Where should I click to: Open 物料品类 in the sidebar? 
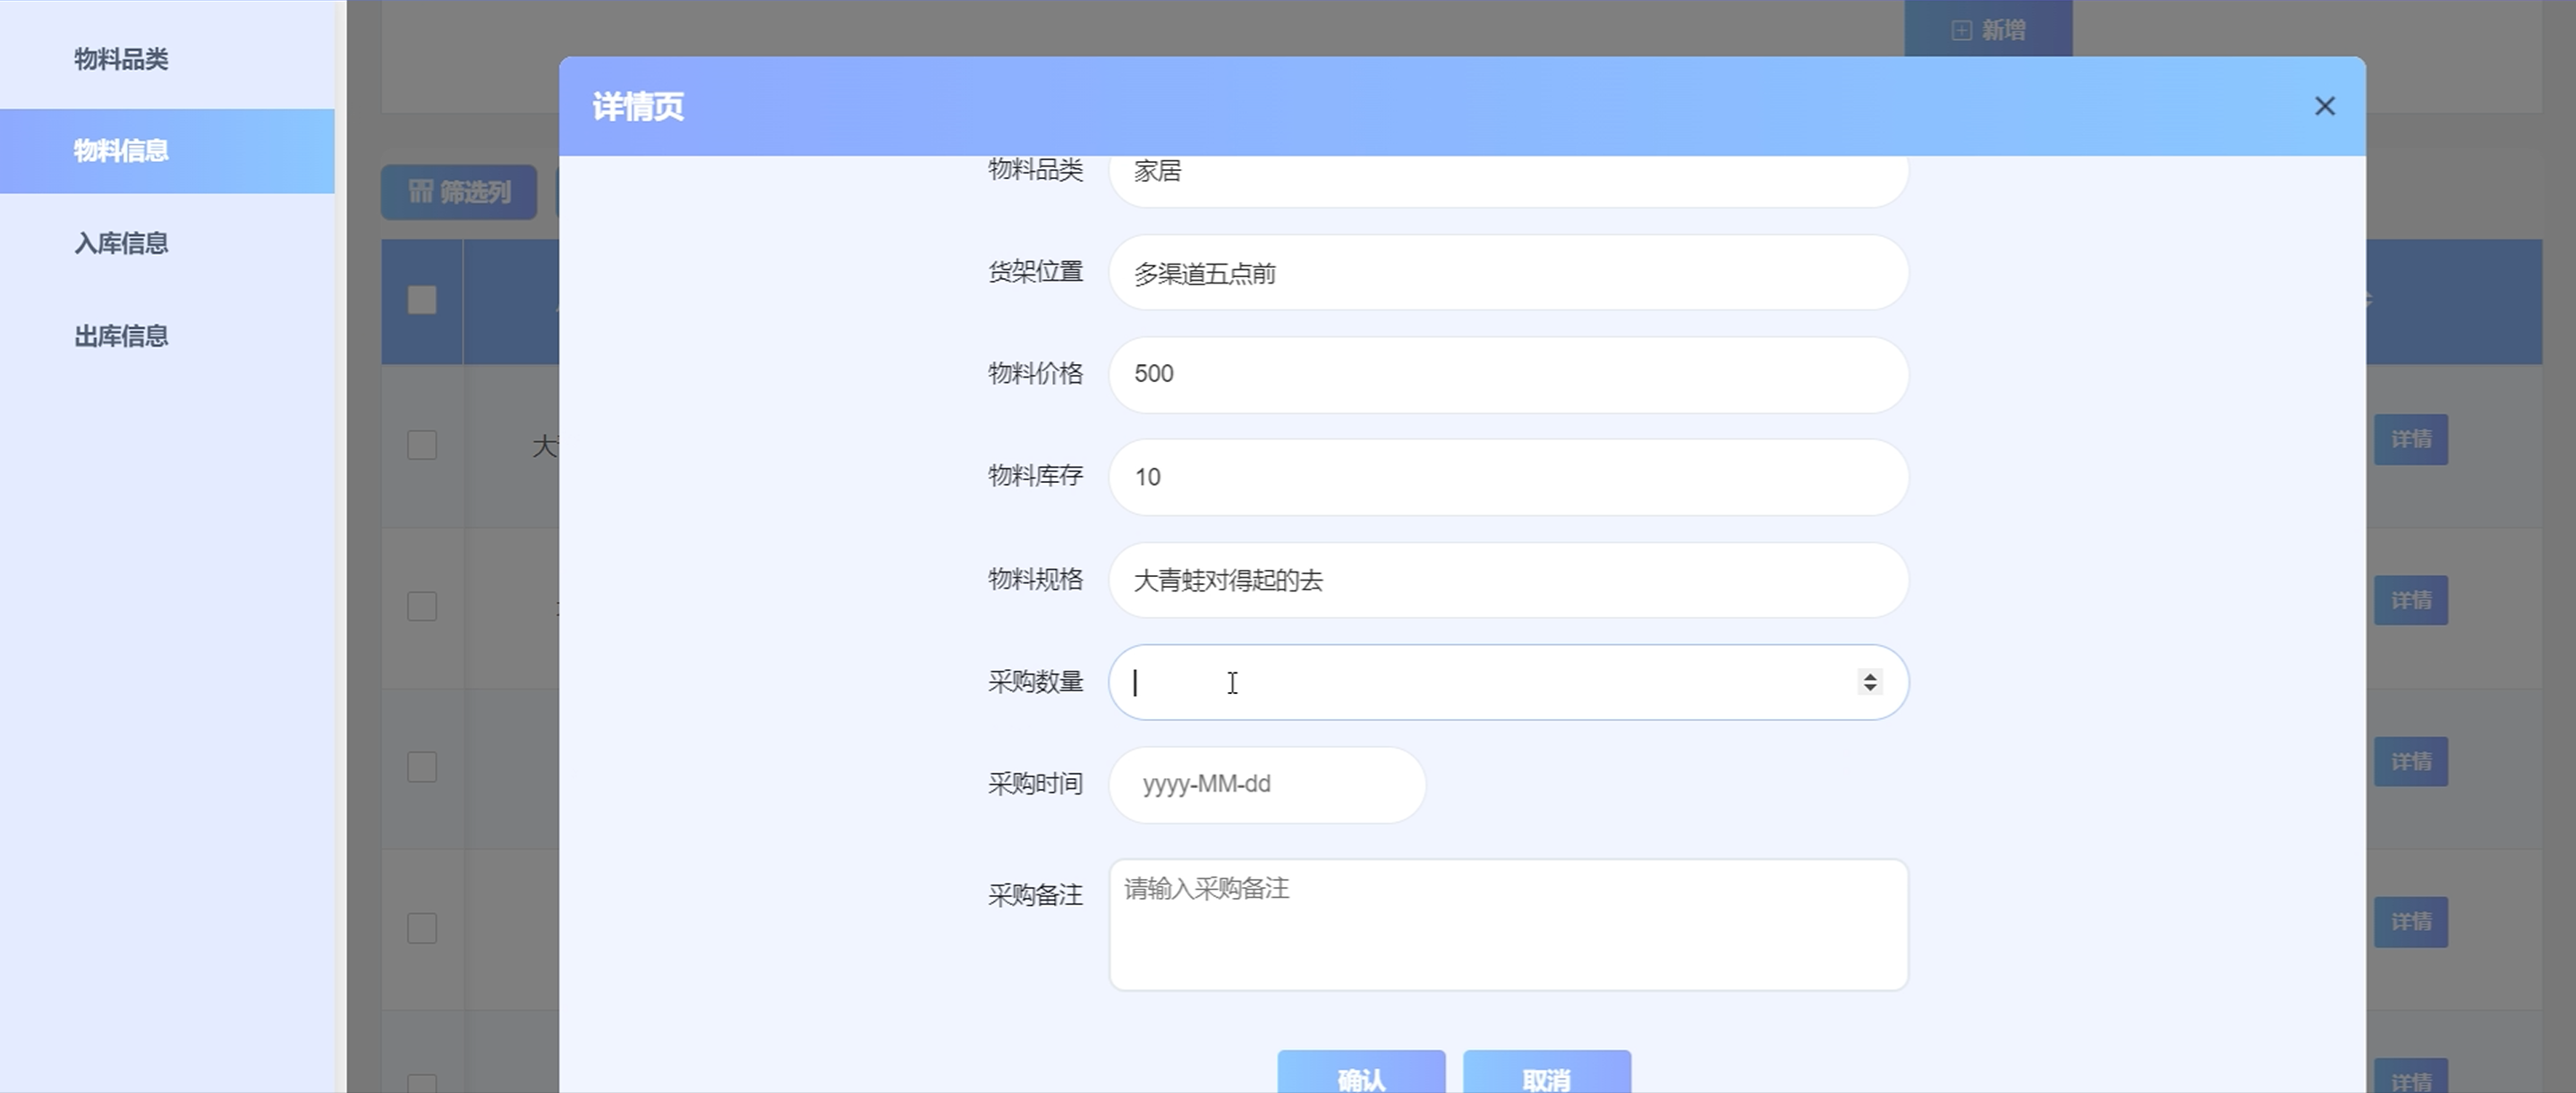pos(121,59)
